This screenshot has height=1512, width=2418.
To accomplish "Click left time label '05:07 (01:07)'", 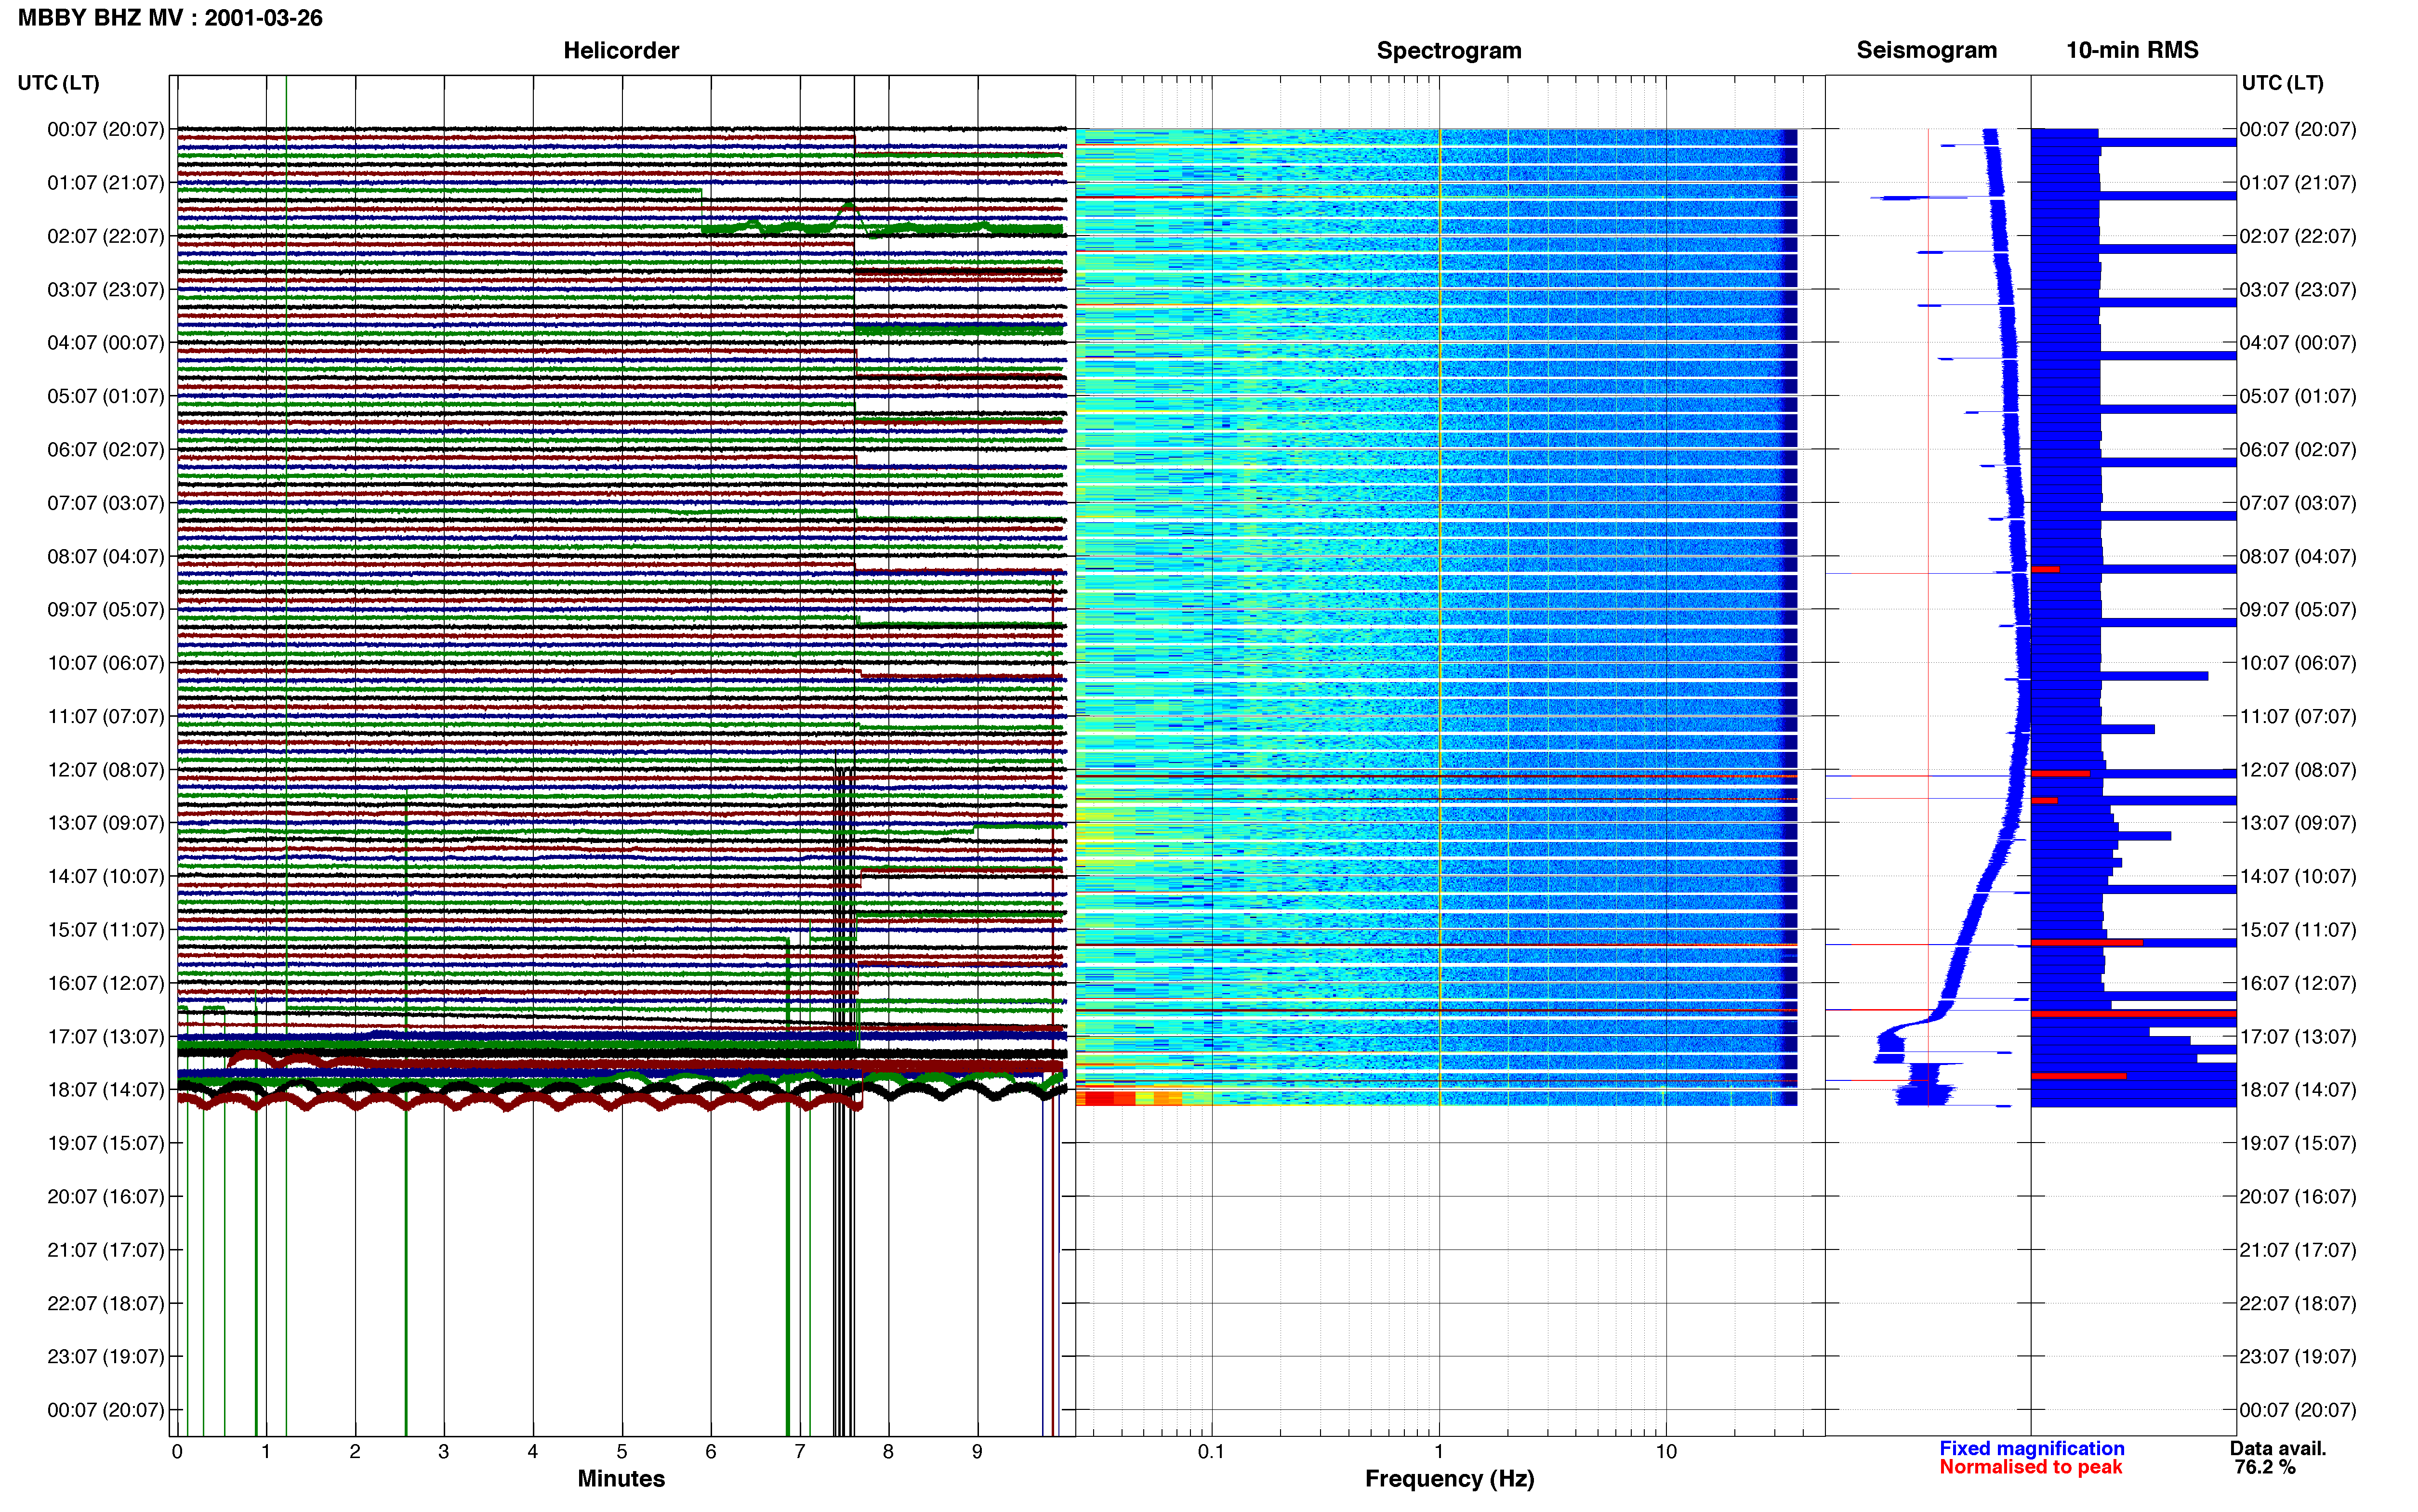I will point(105,396).
